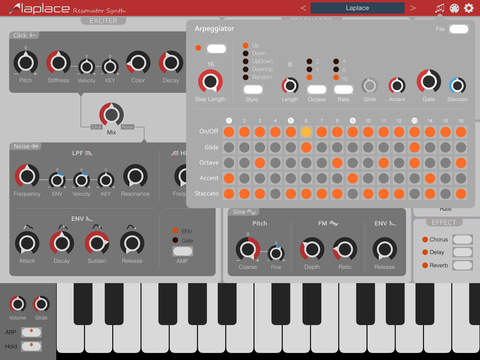Click the Sine ENV Release knob
The width and height of the screenshot is (480, 360).
385,249
